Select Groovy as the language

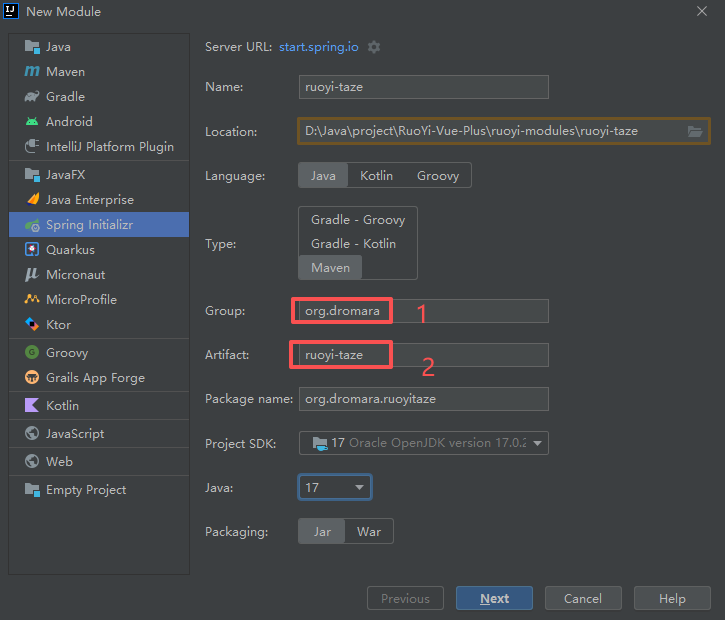point(438,175)
